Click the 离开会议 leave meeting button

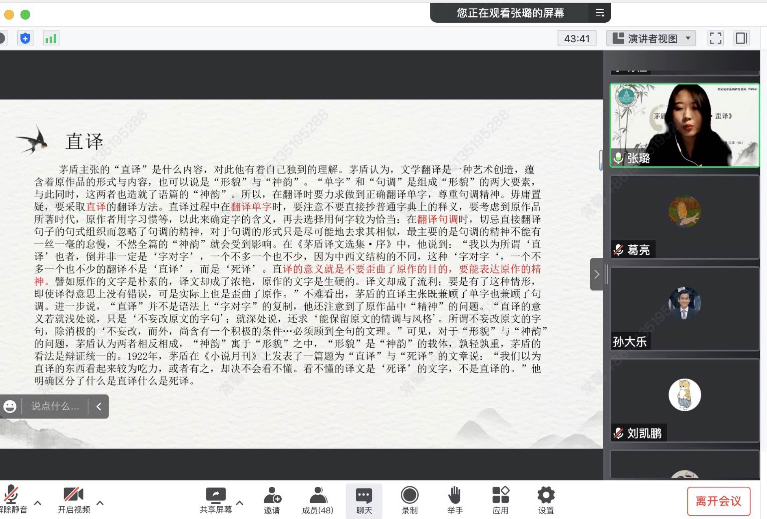(x=718, y=500)
